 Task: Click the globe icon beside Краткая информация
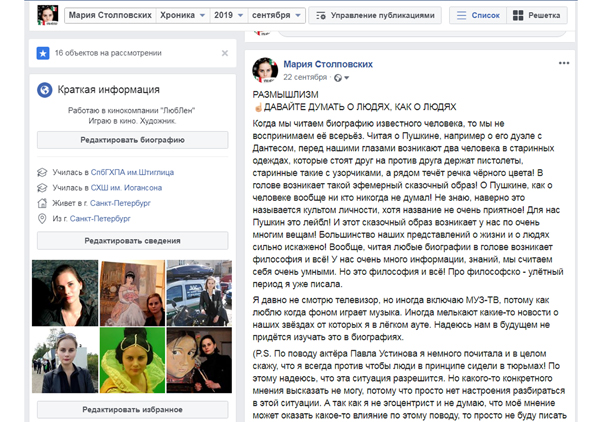[44, 90]
